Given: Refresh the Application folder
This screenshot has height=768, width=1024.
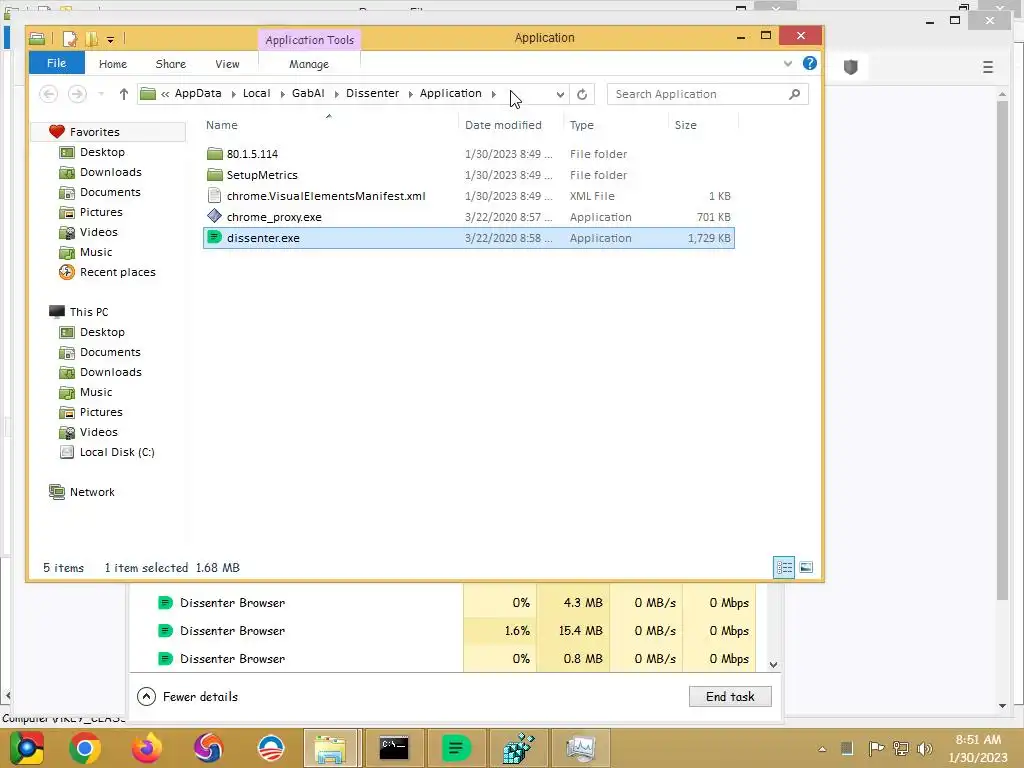Looking at the screenshot, I should pyautogui.click(x=582, y=94).
